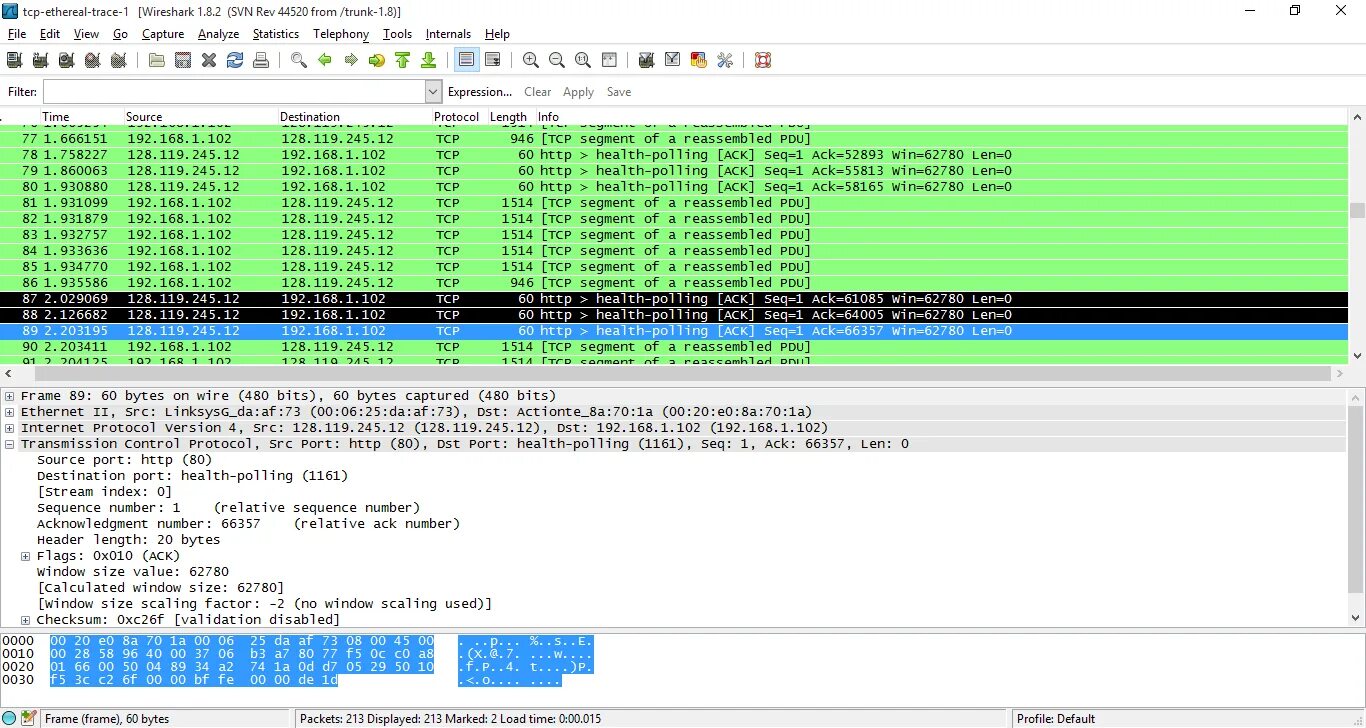
Task: Open coloring rules editor
Action: [699, 60]
